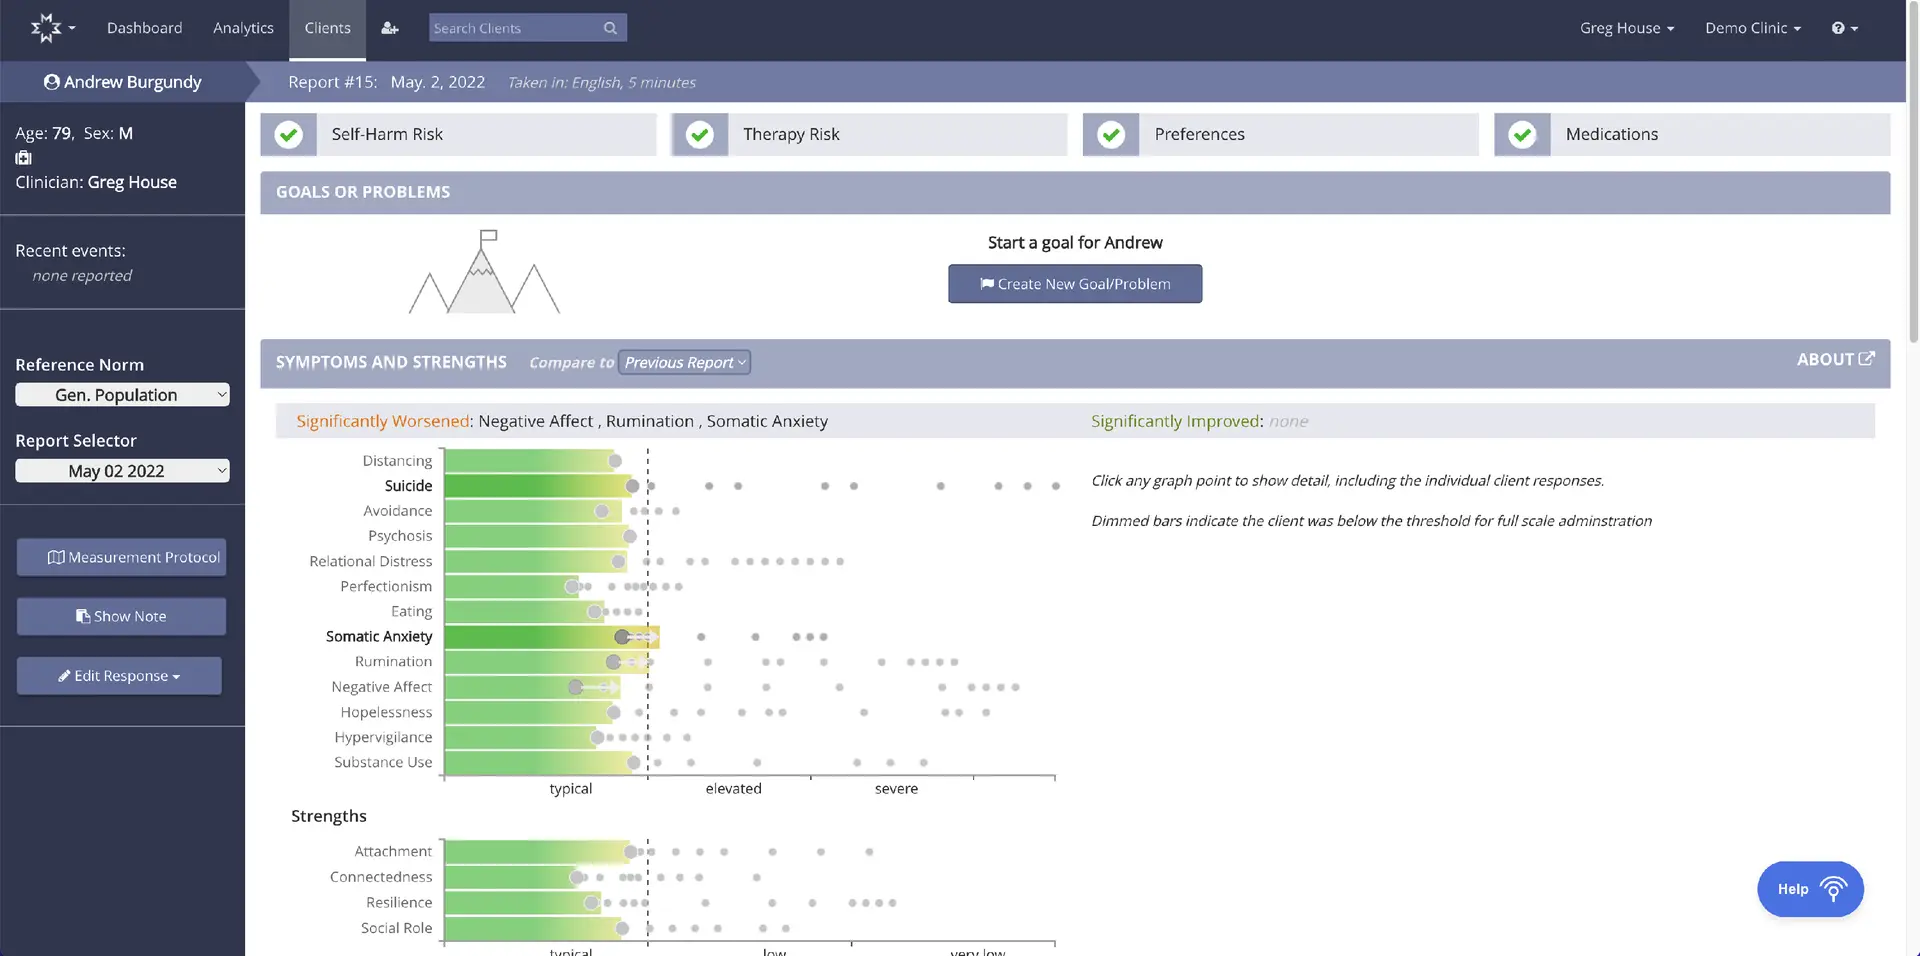Open the Help question-mark menu
The width and height of the screenshot is (1920, 956).
(1843, 29)
